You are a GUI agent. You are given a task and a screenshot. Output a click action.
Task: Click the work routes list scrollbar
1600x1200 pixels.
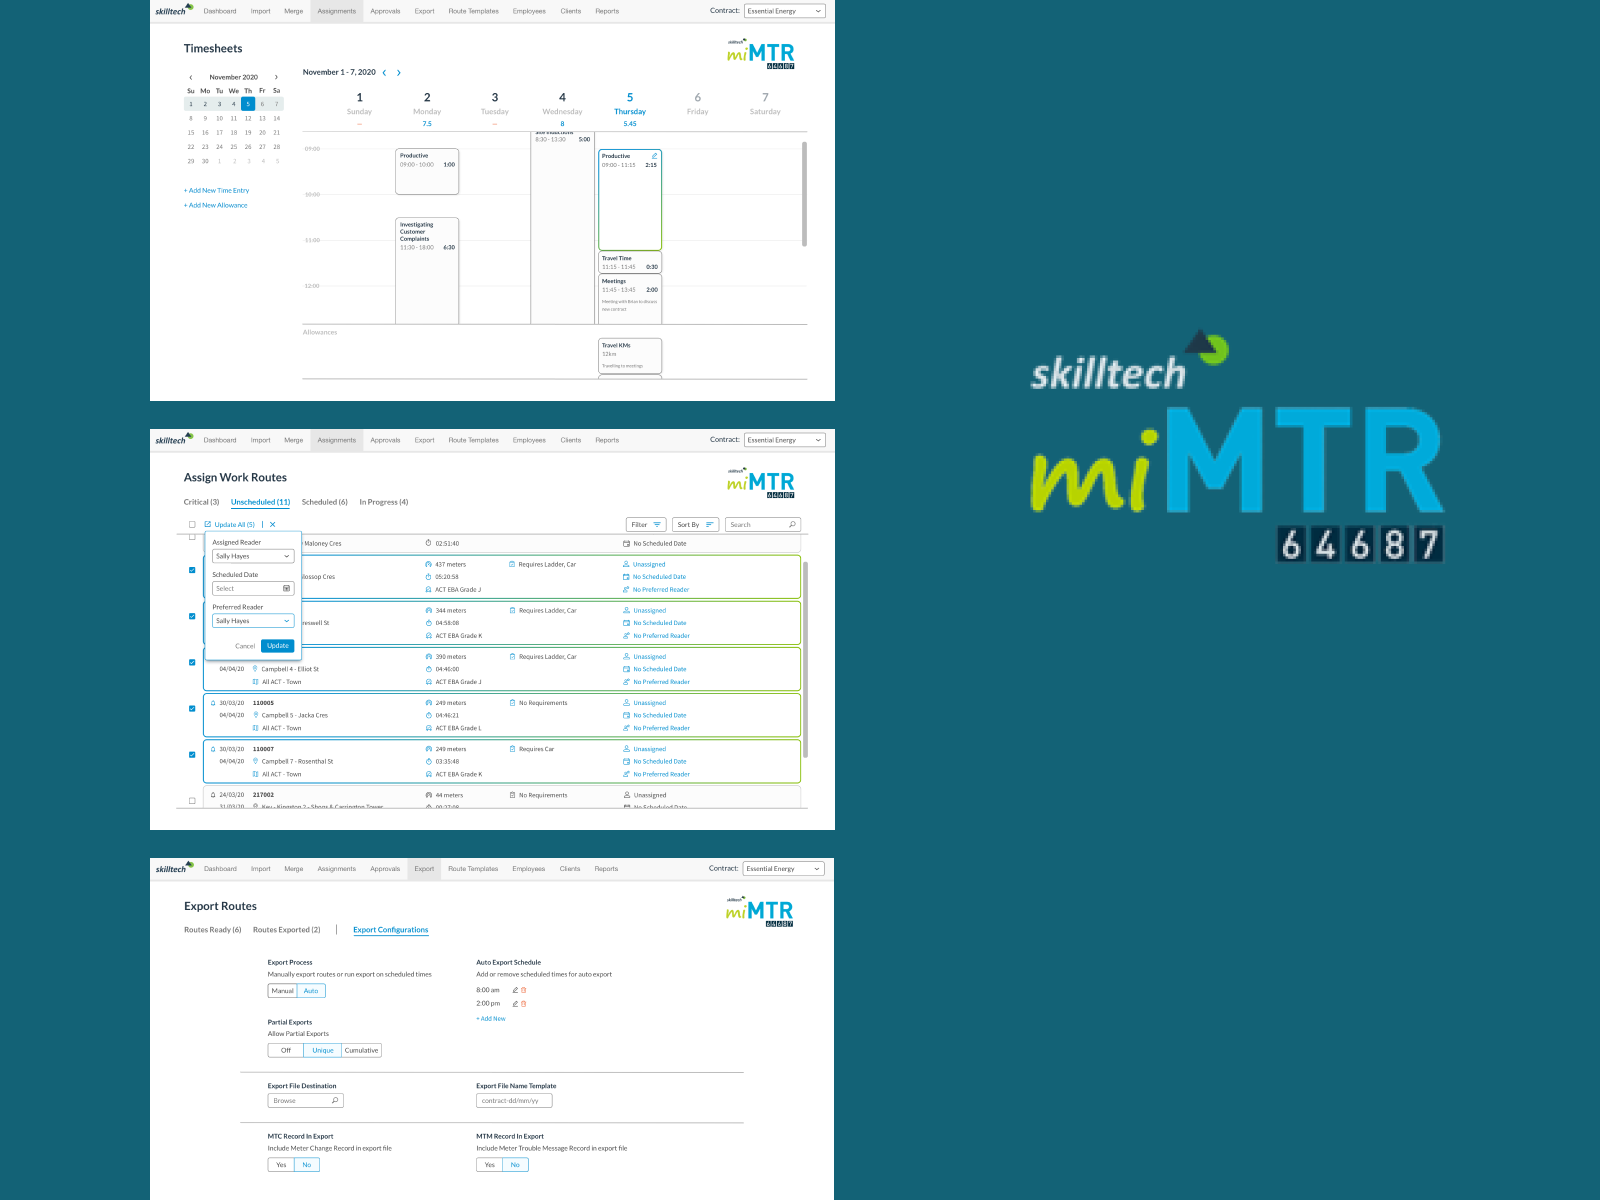click(806, 660)
